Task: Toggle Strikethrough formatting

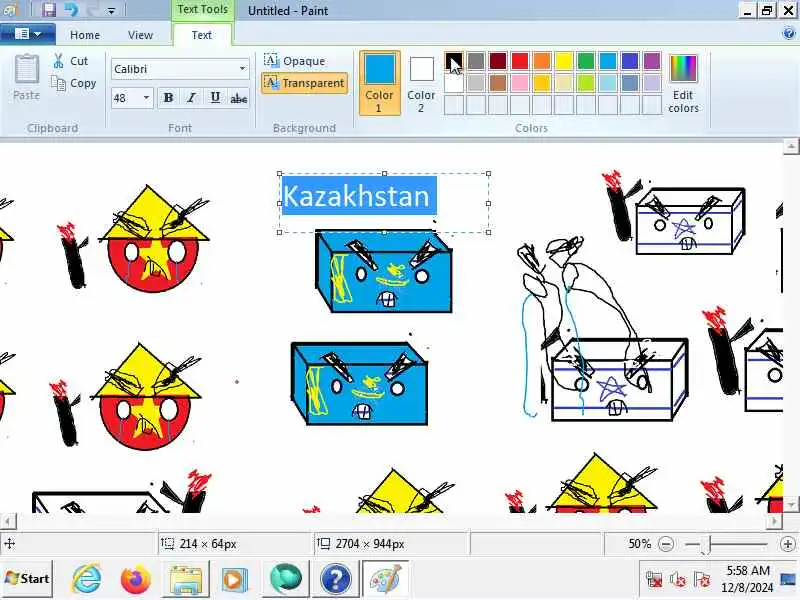Action: point(239,97)
